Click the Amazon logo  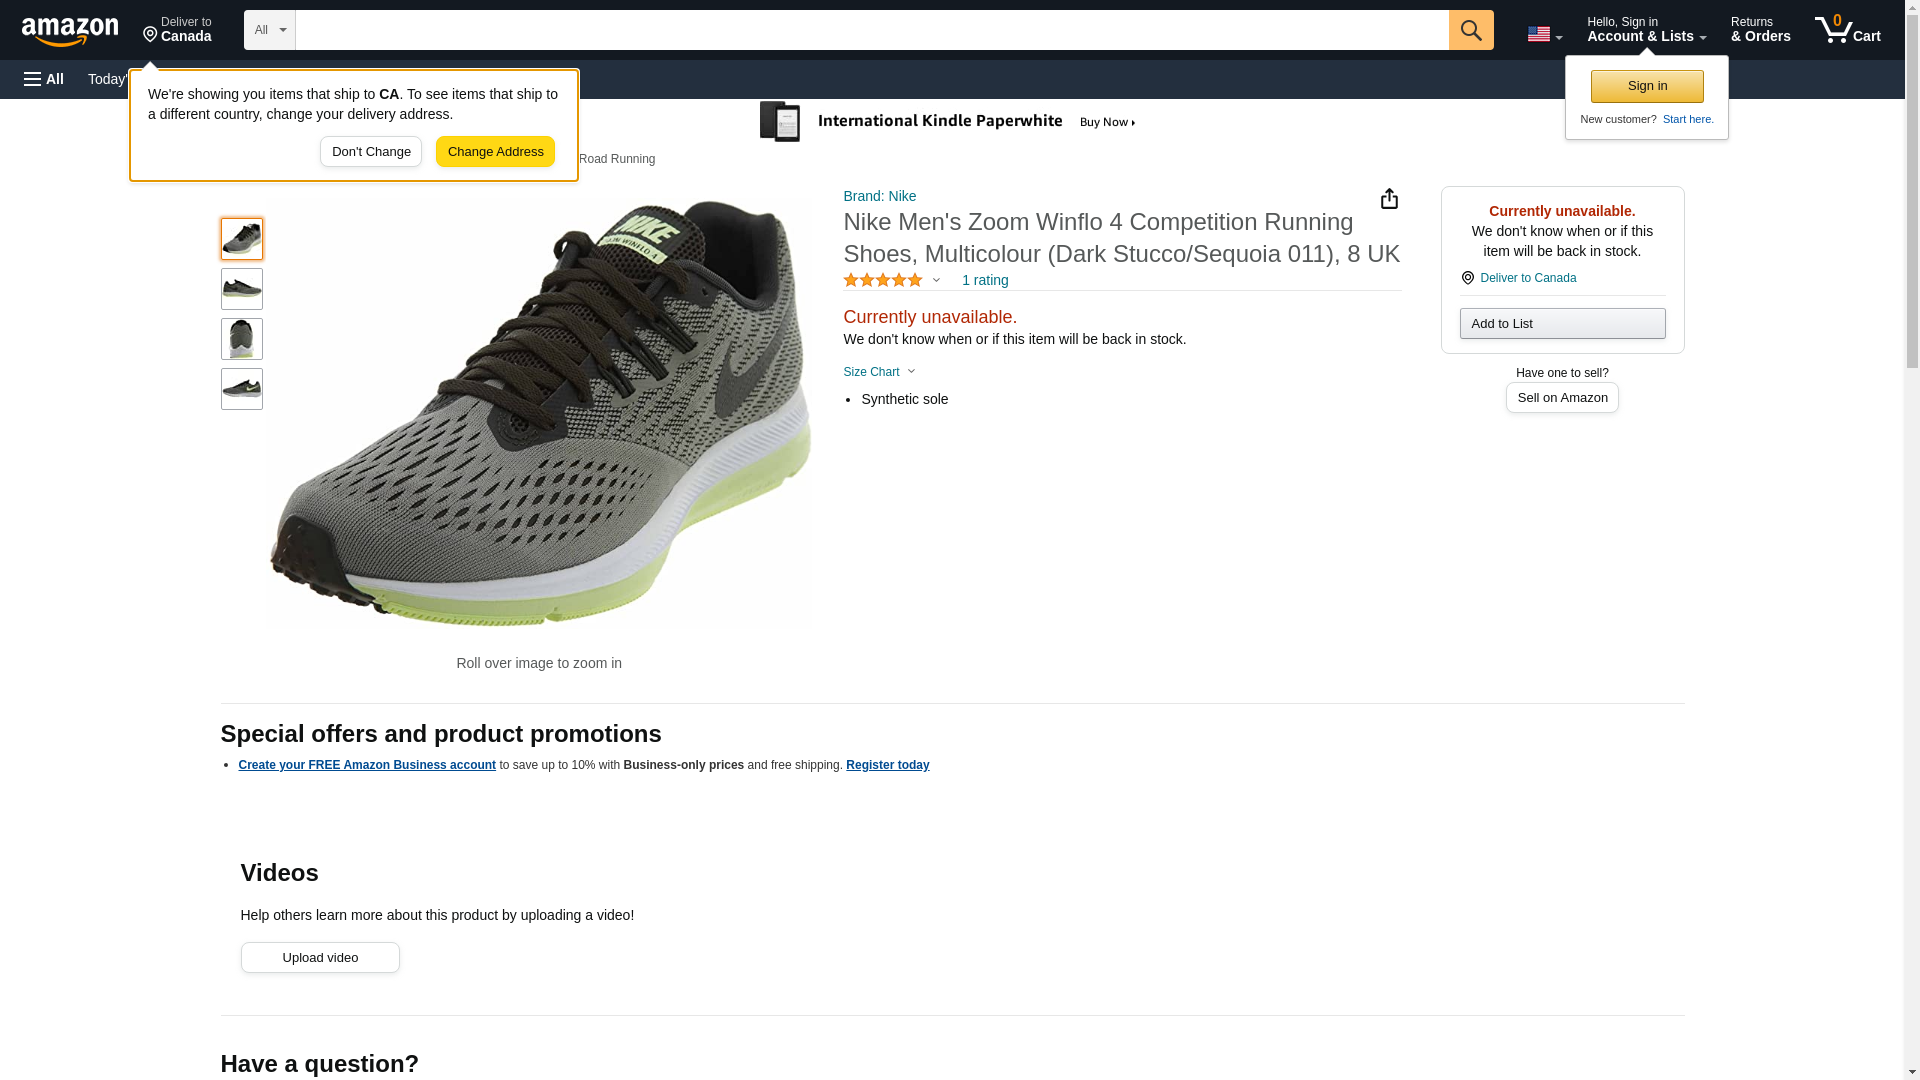tap(70, 31)
